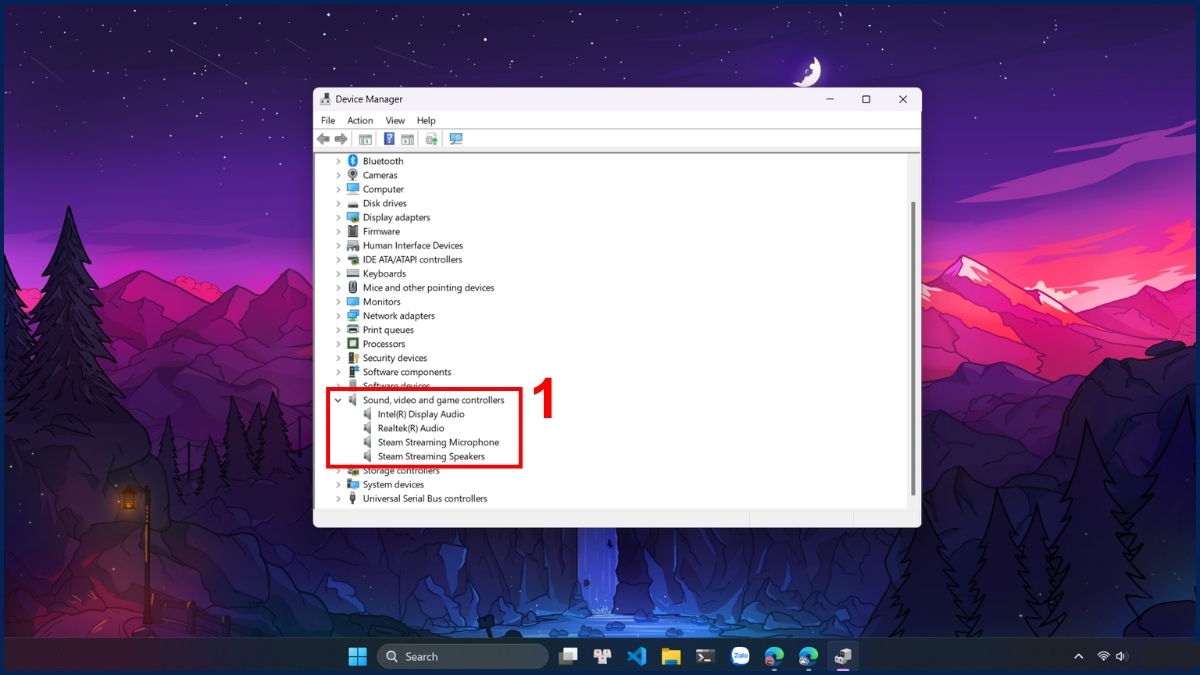Expand the Display adapters category
This screenshot has height=675, width=1200.
pyautogui.click(x=337, y=217)
